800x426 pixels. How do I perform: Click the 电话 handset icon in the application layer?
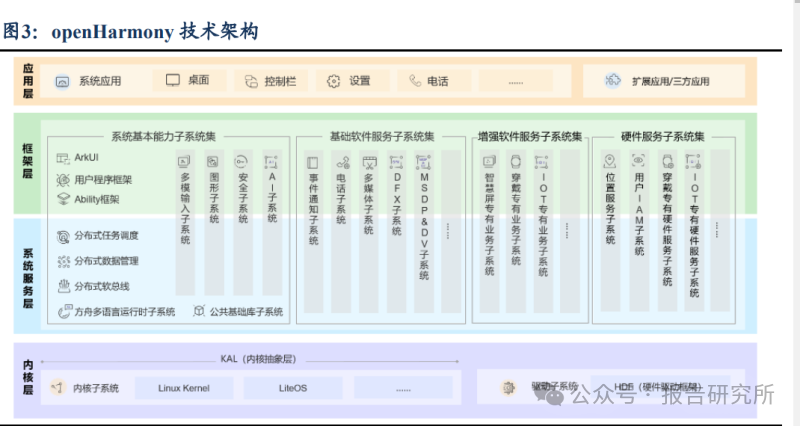[415, 81]
